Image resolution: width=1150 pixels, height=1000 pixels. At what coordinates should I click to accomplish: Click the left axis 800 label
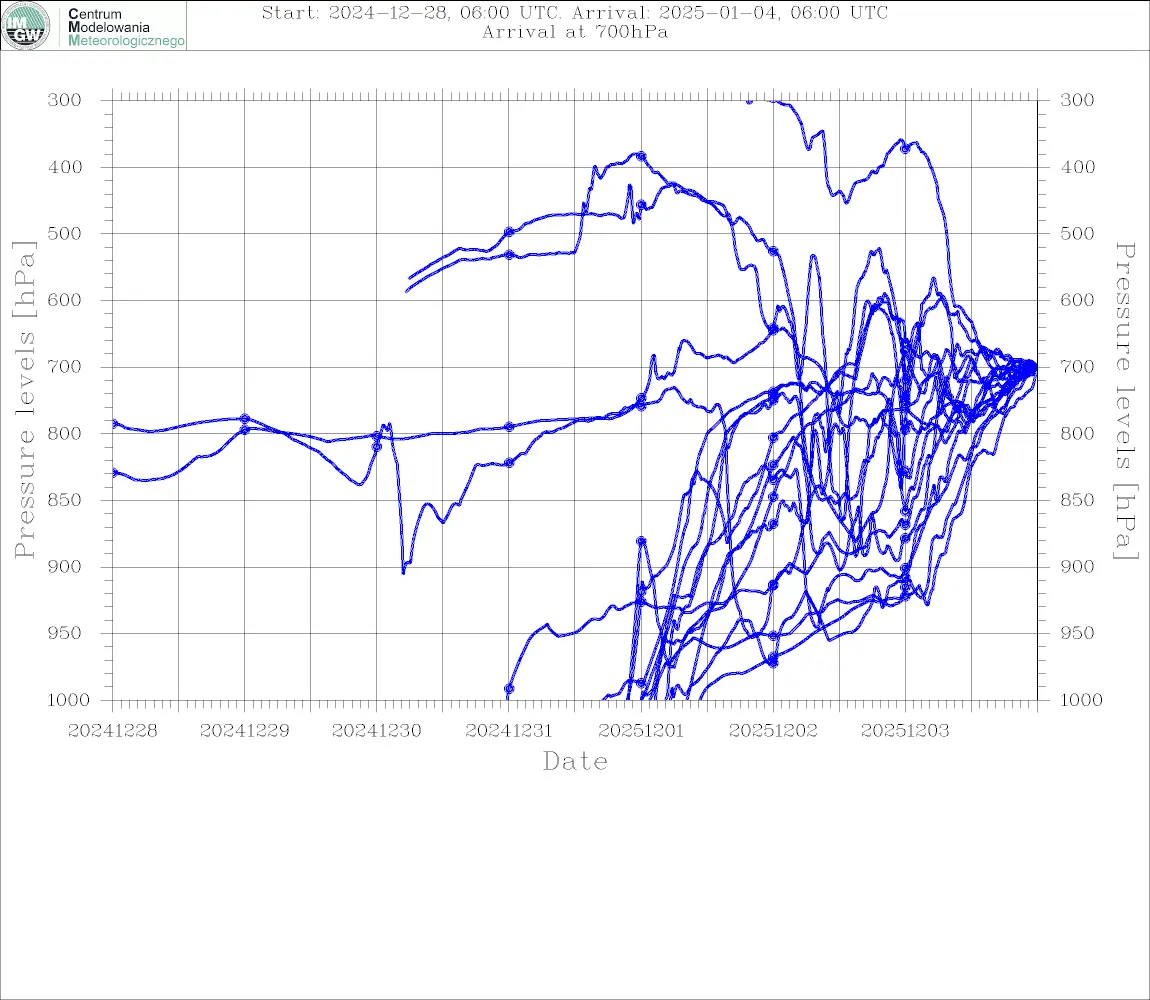point(65,434)
